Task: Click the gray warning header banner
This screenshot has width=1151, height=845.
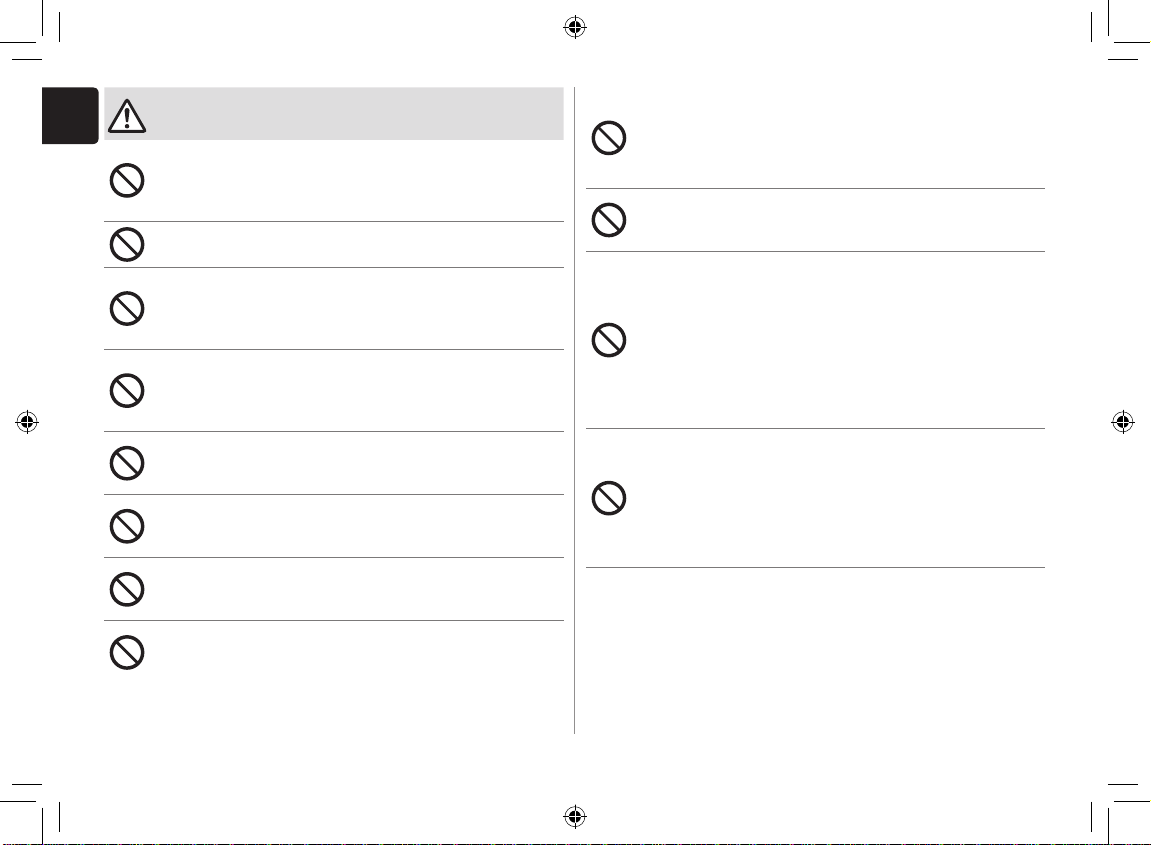Action: [x=350, y=113]
